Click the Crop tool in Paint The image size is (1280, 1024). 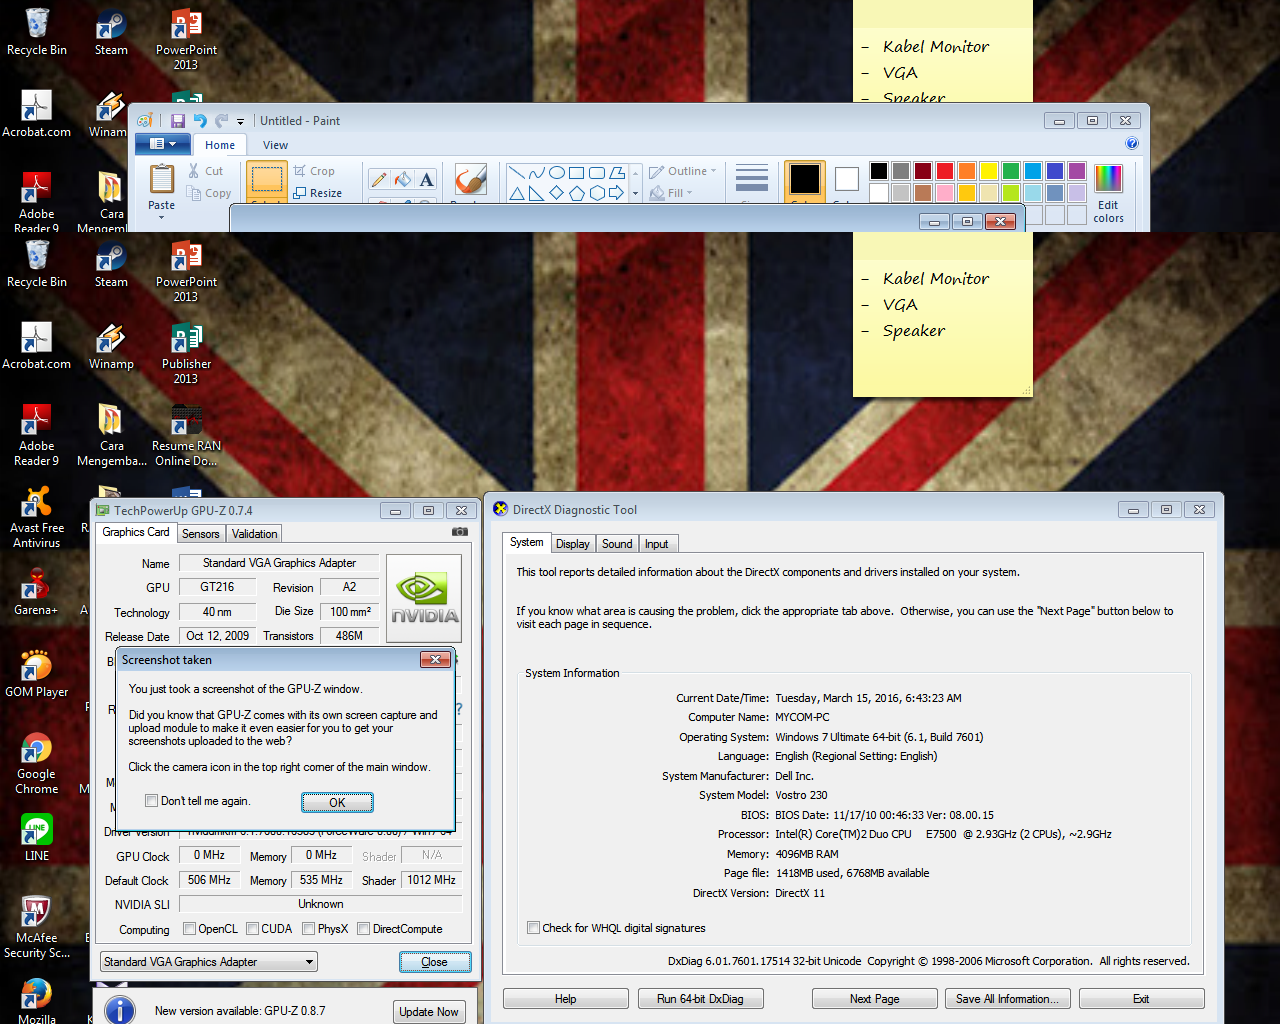click(x=314, y=171)
